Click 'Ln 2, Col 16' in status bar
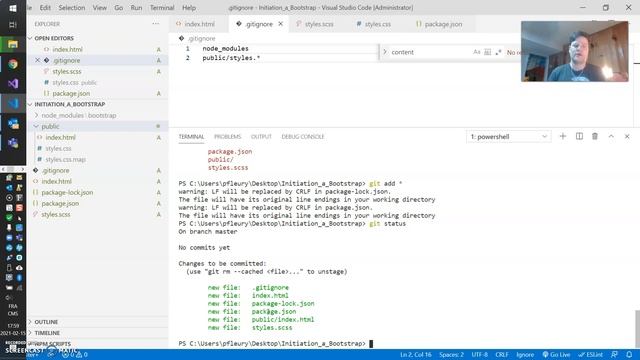The height and width of the screenshot is (360, 640). (416, 355)
